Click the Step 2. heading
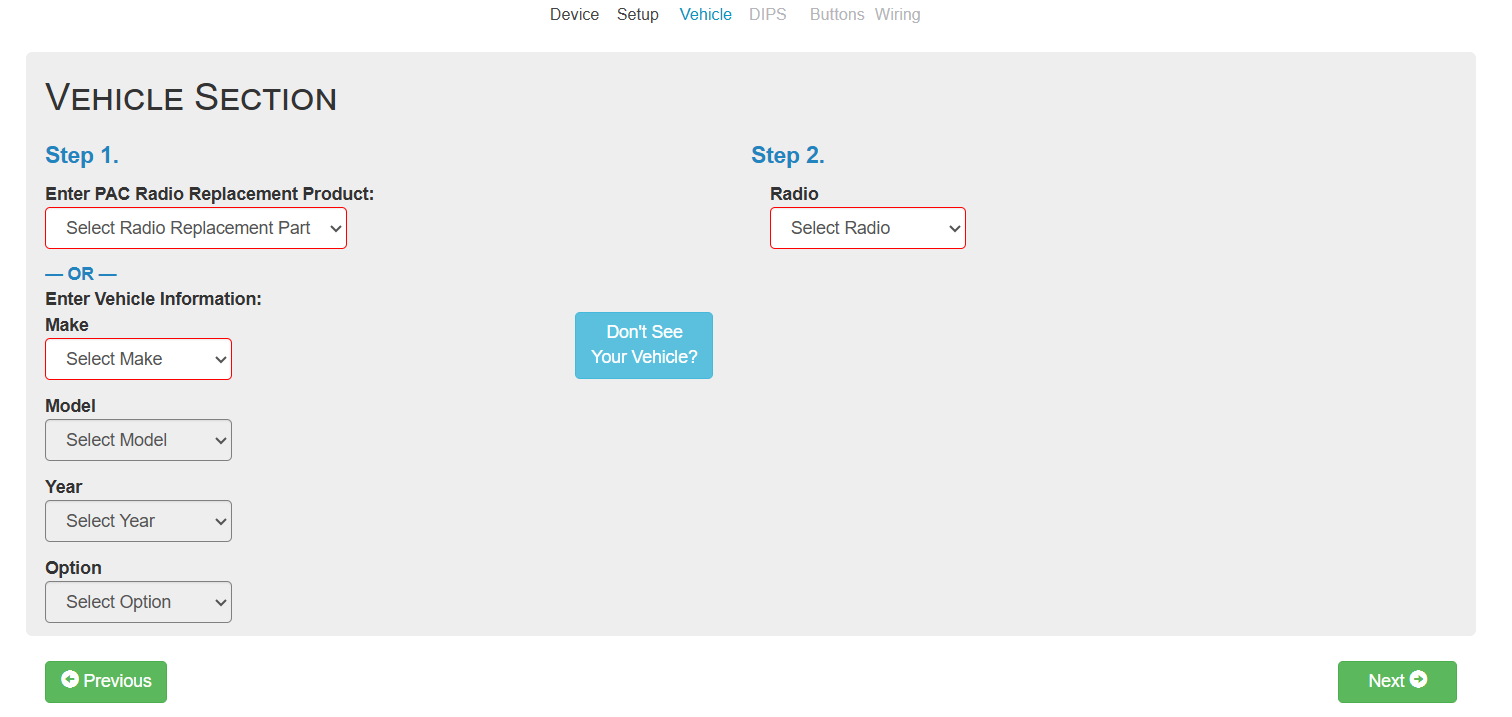 [787, 155]
